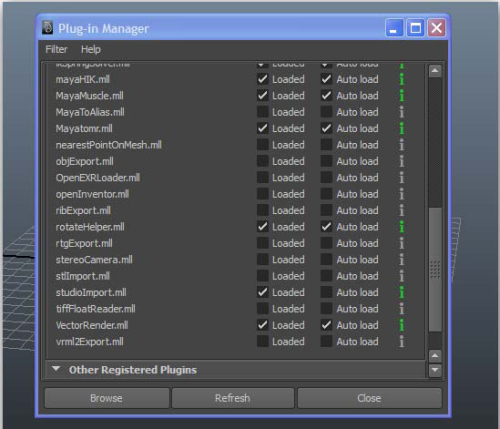Enable Auto load for objExport.mll
The image size is (500, 429).
(326, 161)
